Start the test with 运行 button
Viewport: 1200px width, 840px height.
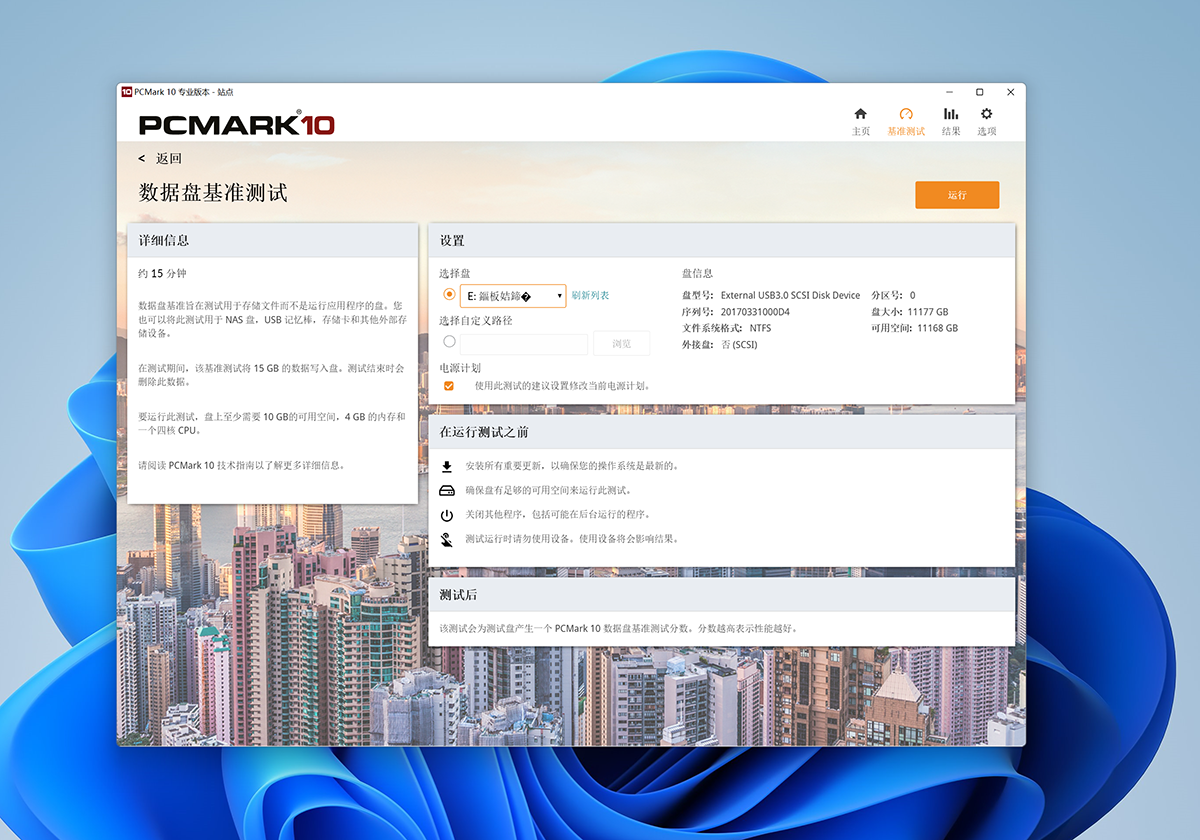click(x=957, y=195)
